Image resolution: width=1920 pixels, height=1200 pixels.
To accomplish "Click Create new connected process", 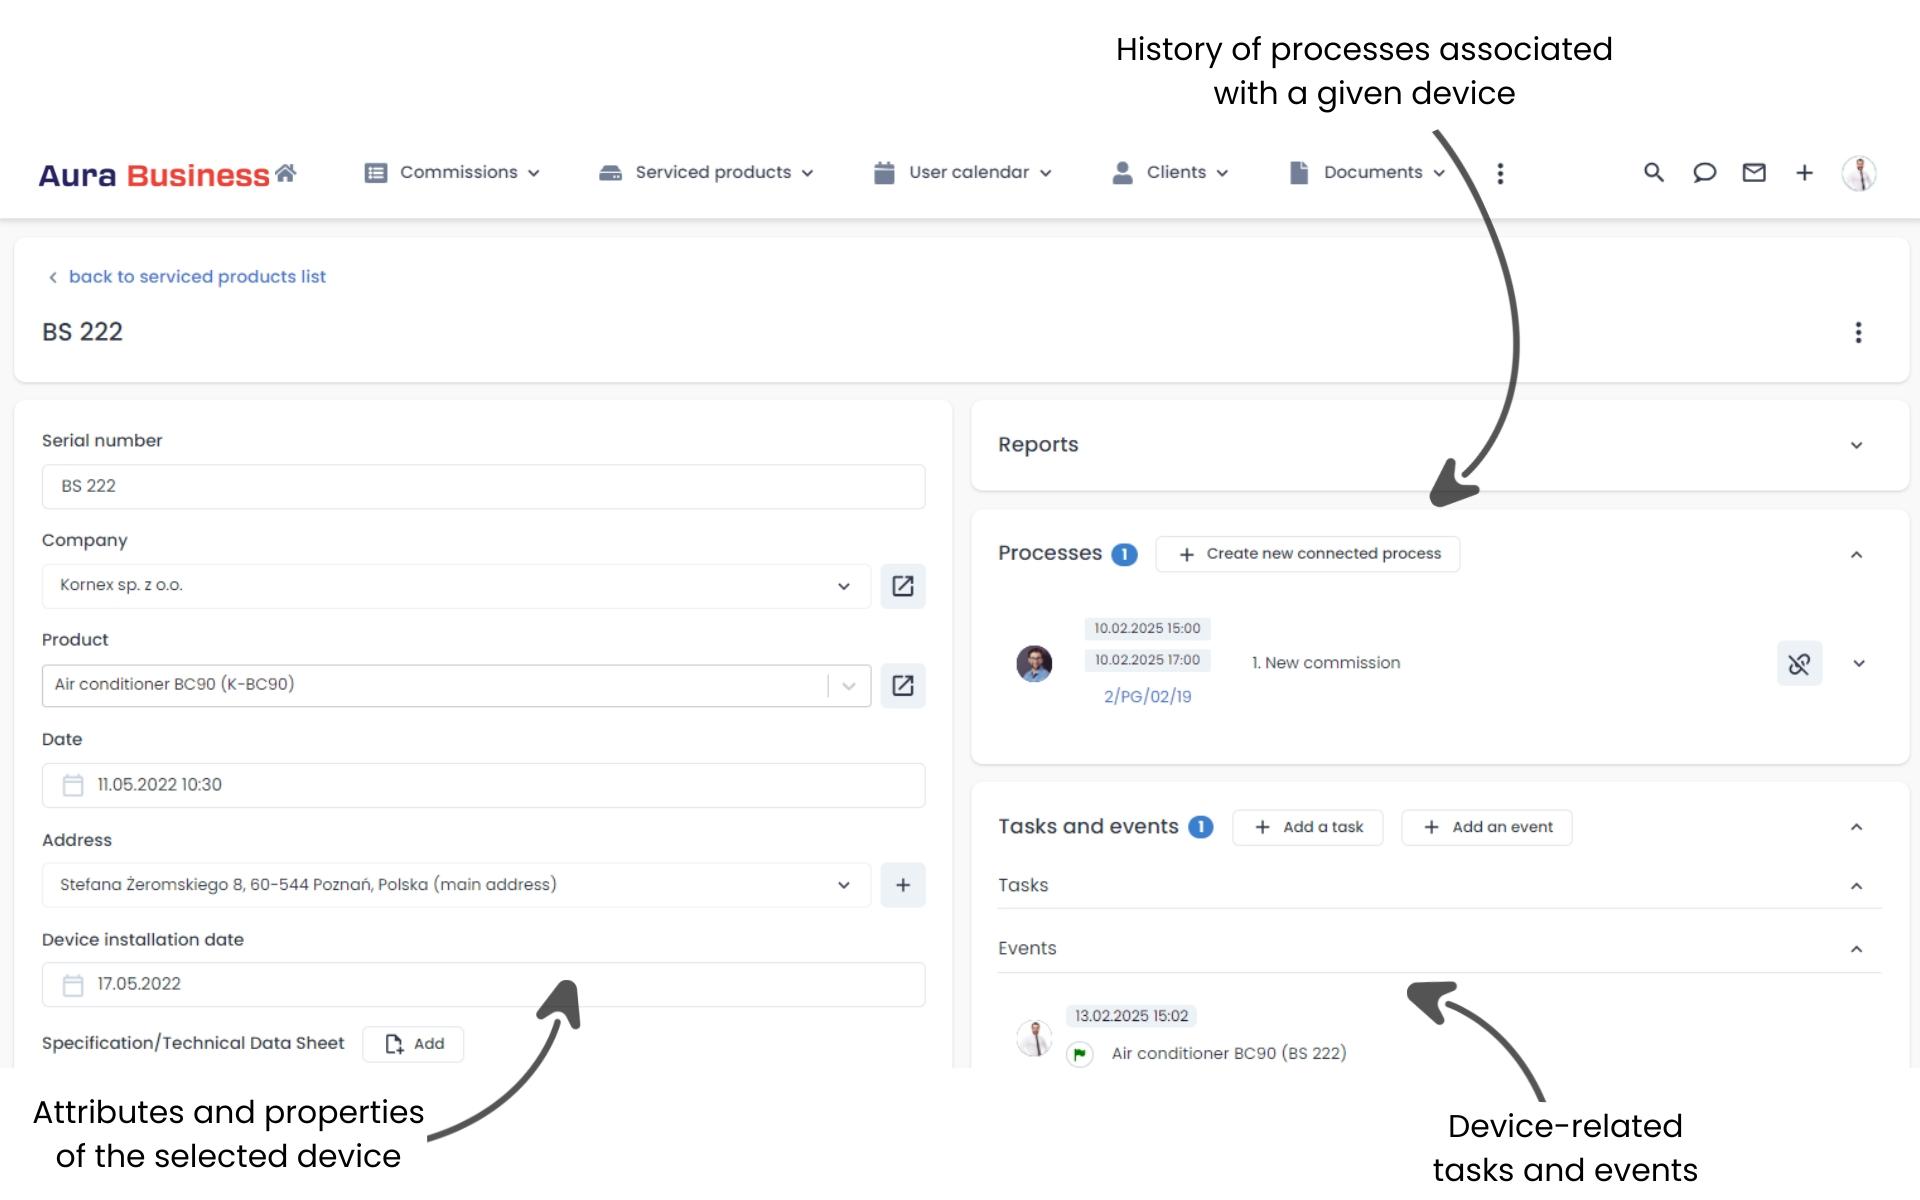I will 1308,553.
